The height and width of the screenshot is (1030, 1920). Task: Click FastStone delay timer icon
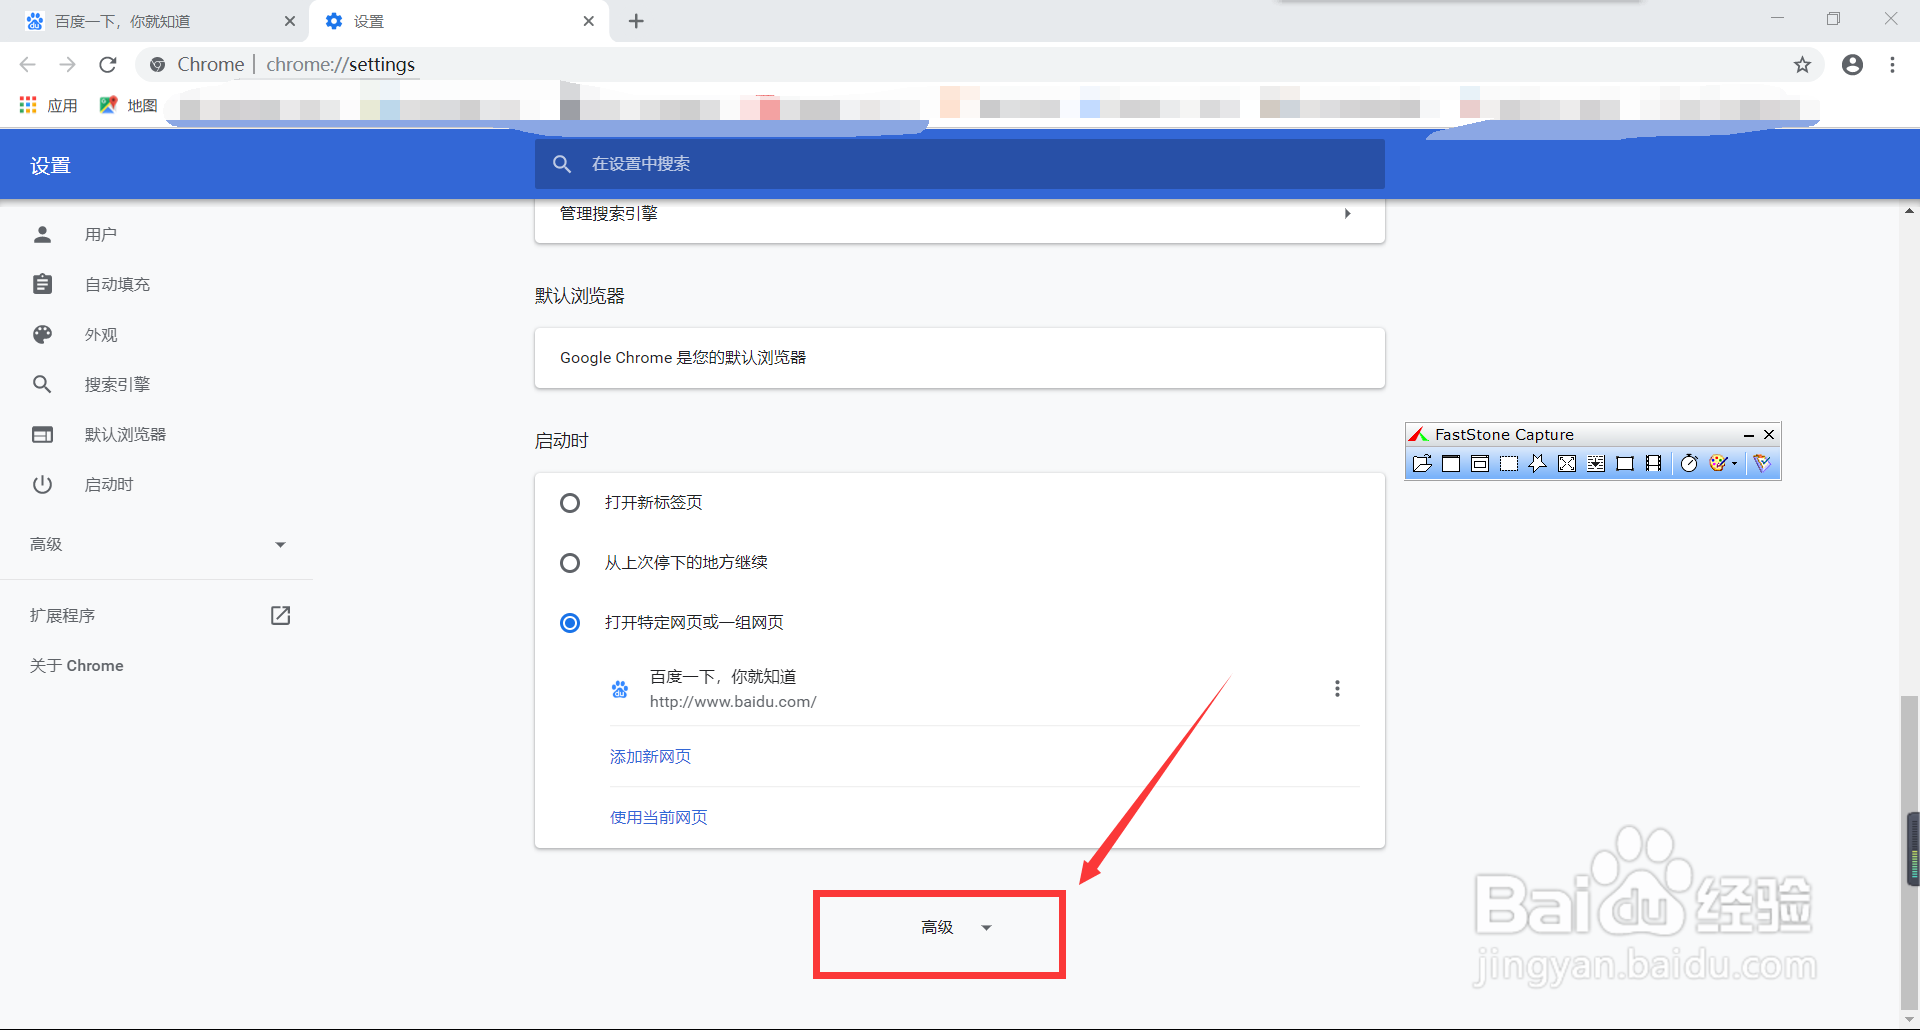click(1689, 463)
